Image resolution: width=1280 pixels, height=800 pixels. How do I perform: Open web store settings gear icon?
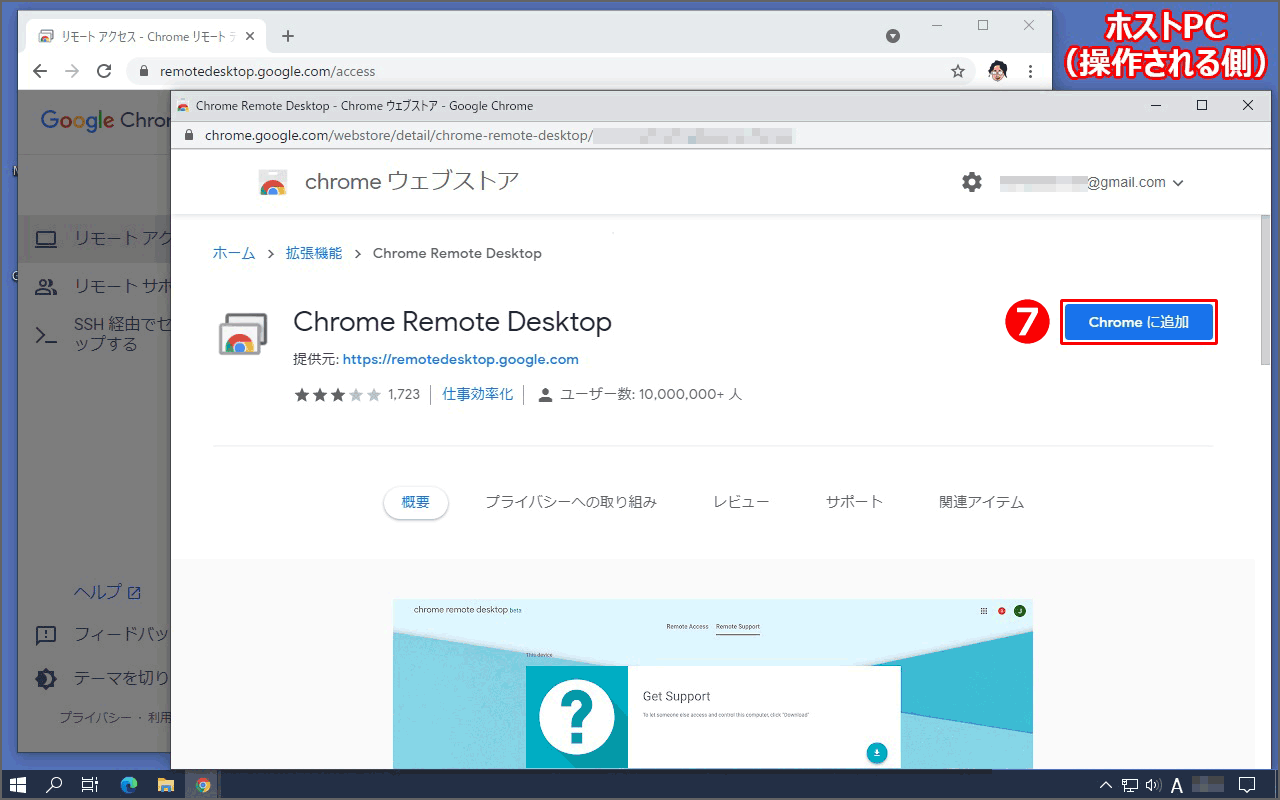[972, 182]
